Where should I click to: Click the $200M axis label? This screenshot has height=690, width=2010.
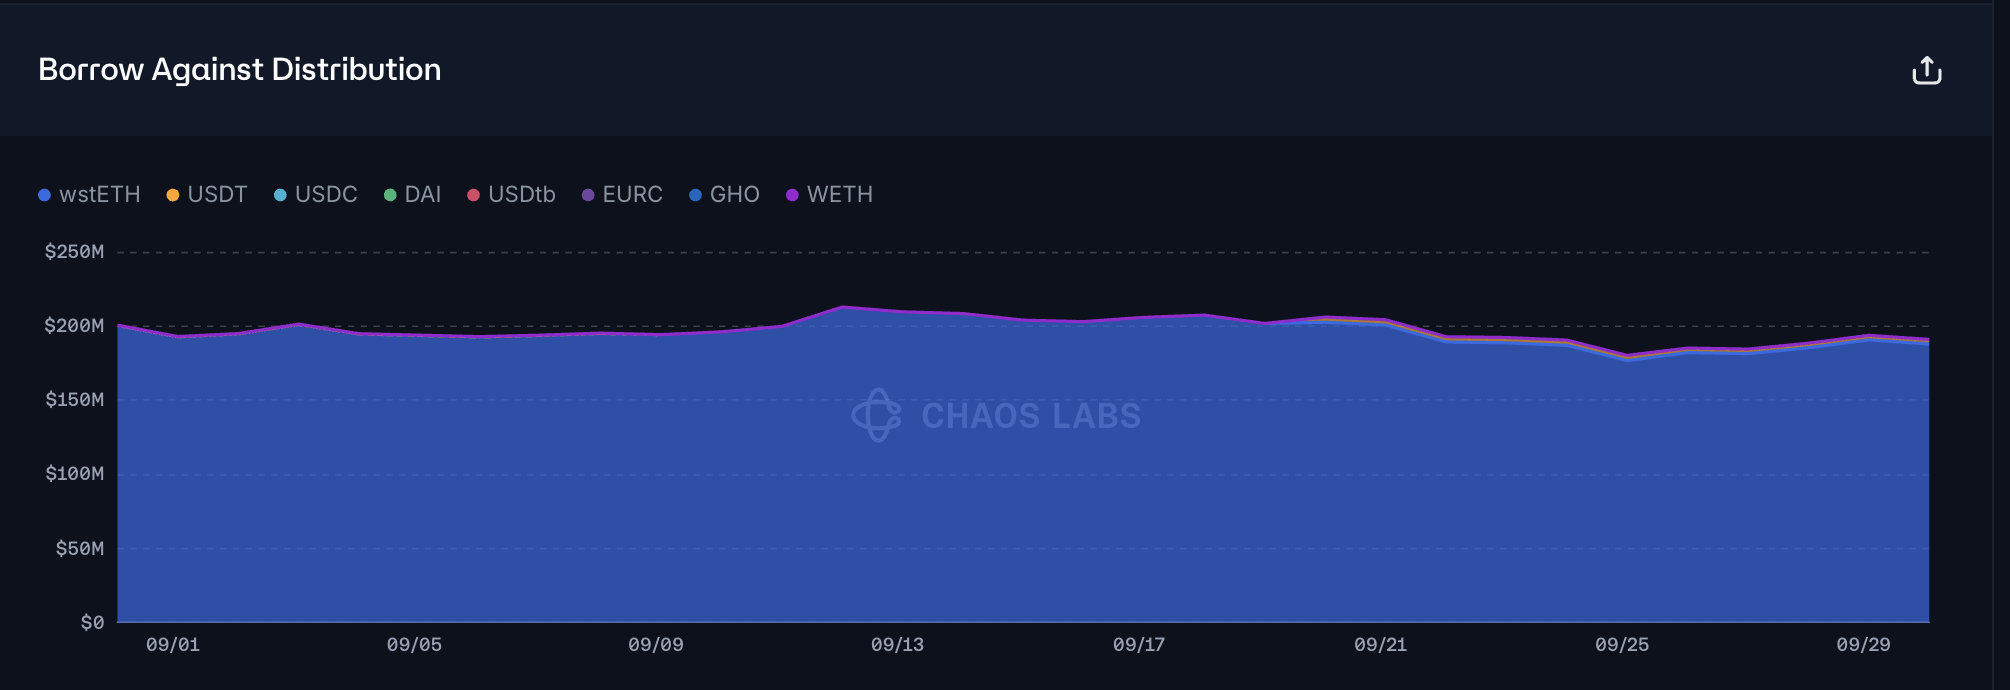[74, 326]
